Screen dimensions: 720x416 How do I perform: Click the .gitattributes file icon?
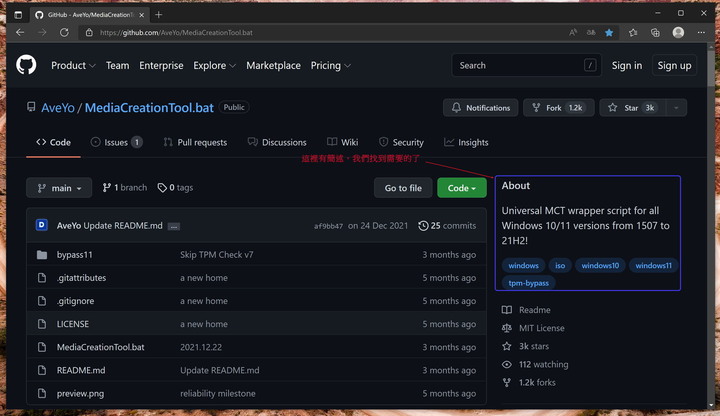coord(42,278)
